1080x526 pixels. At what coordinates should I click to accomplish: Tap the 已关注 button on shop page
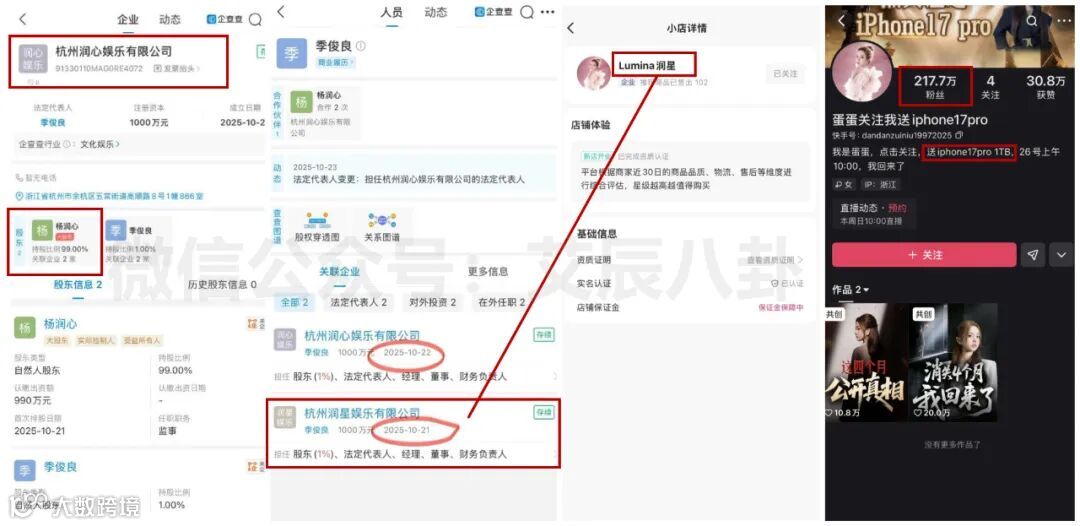tap(785, 74)
